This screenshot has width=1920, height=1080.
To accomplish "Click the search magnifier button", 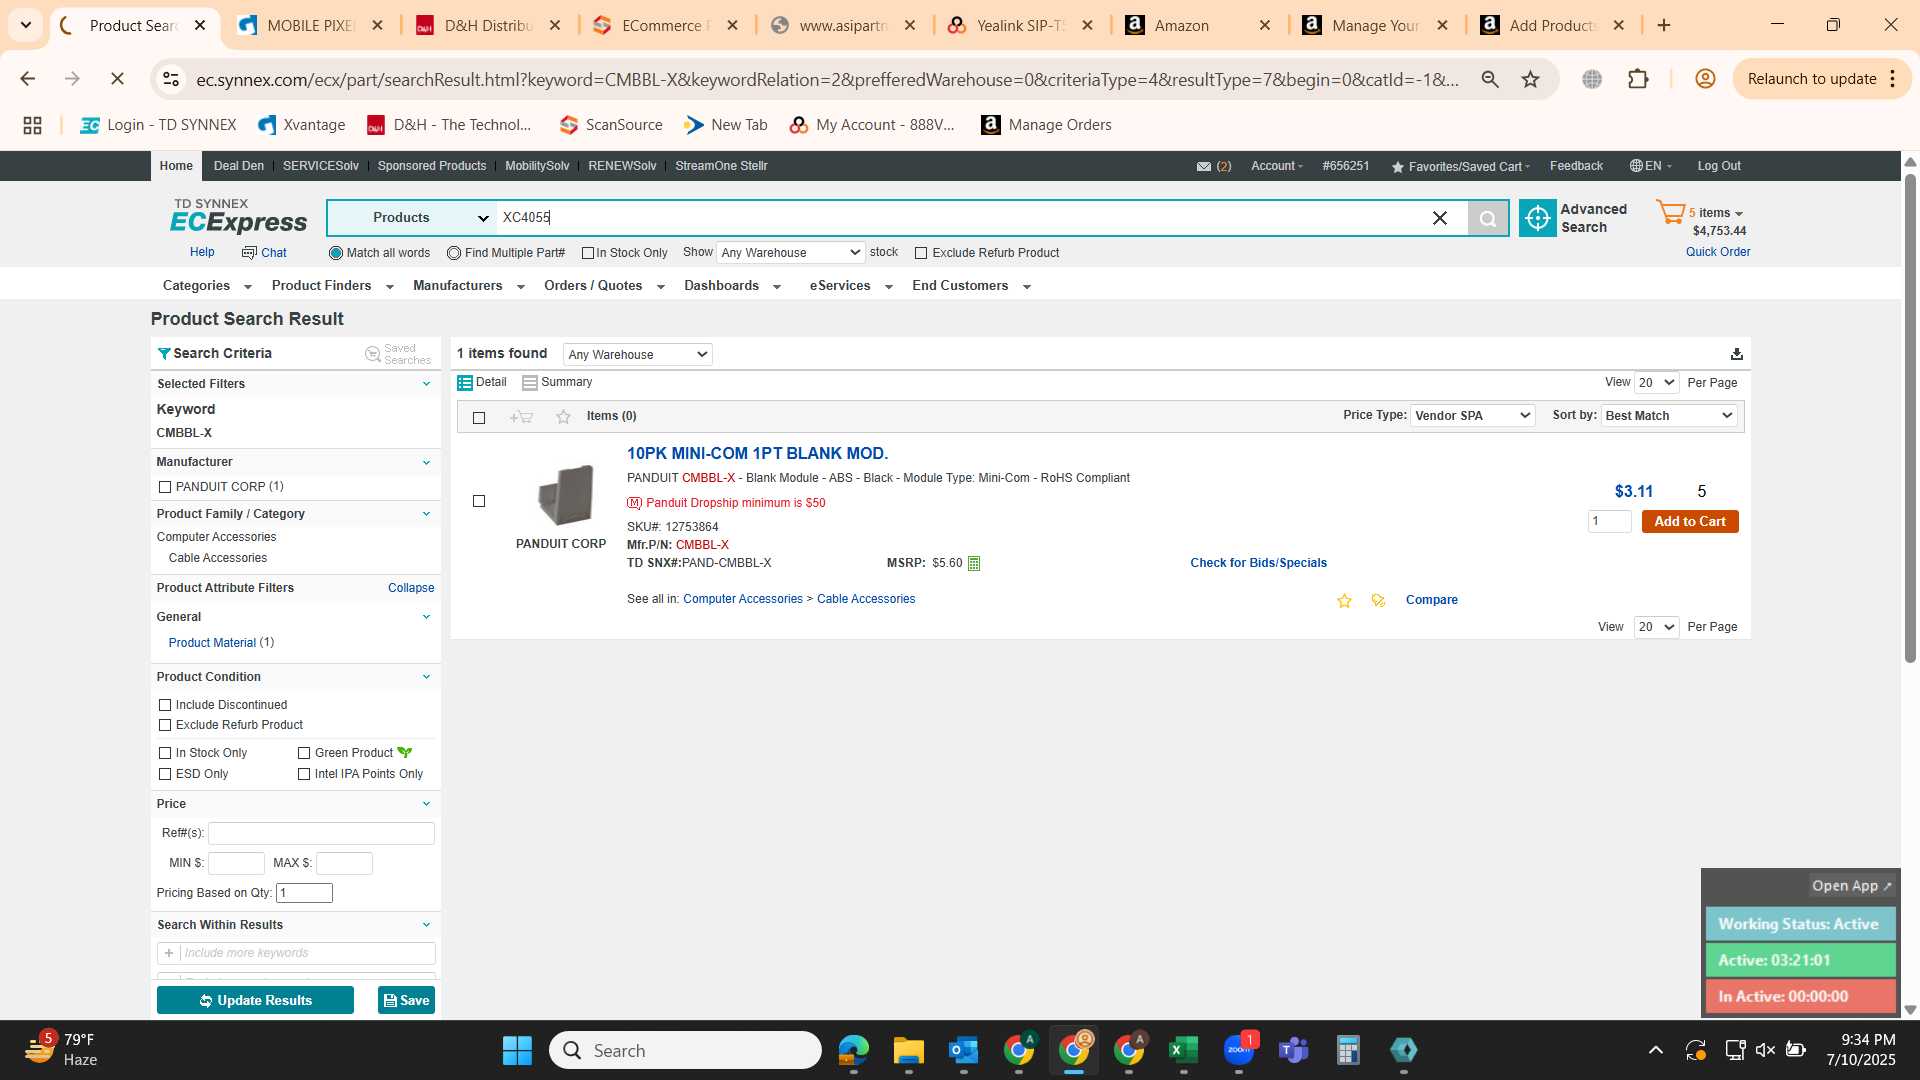I will click(x=1488, y=218).
